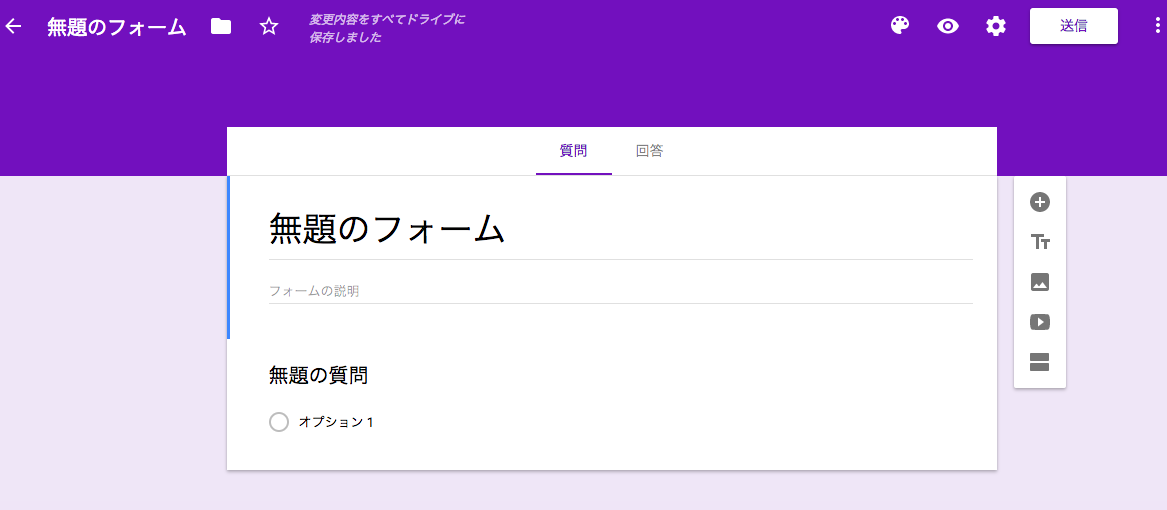Viewport: 1167px width, 510px height.
Task: Rename the form title in the header bar
Action: [x=116, y=27]
